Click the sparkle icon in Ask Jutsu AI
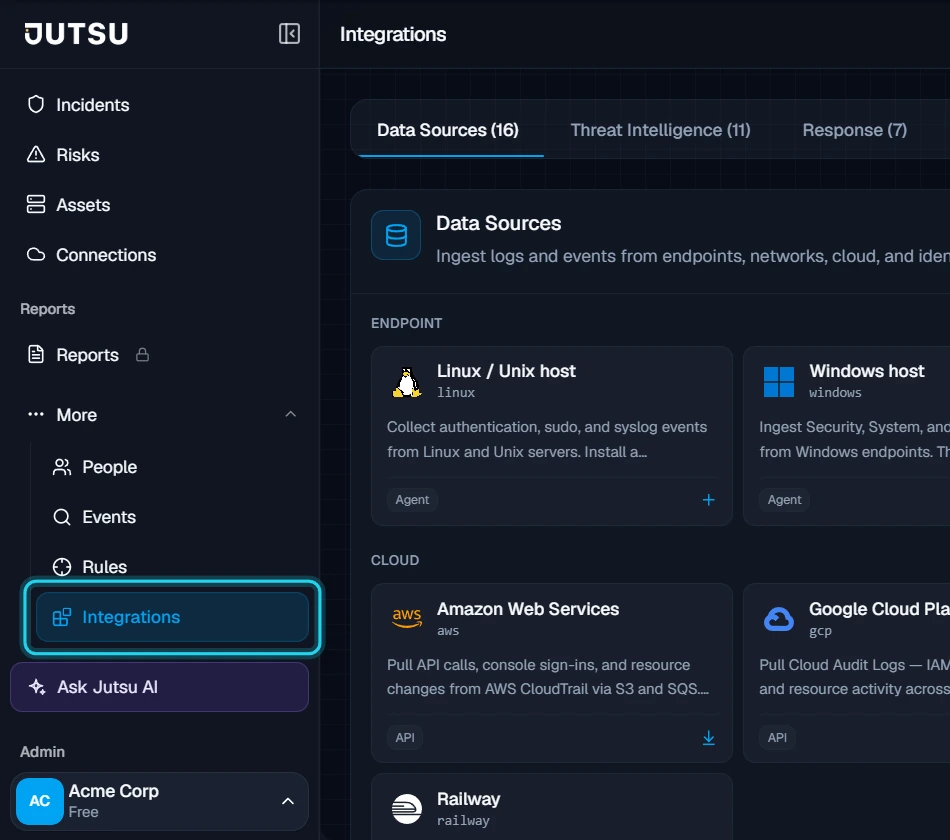This screenshot has width=950, height=840. click(x=37, y=687)
